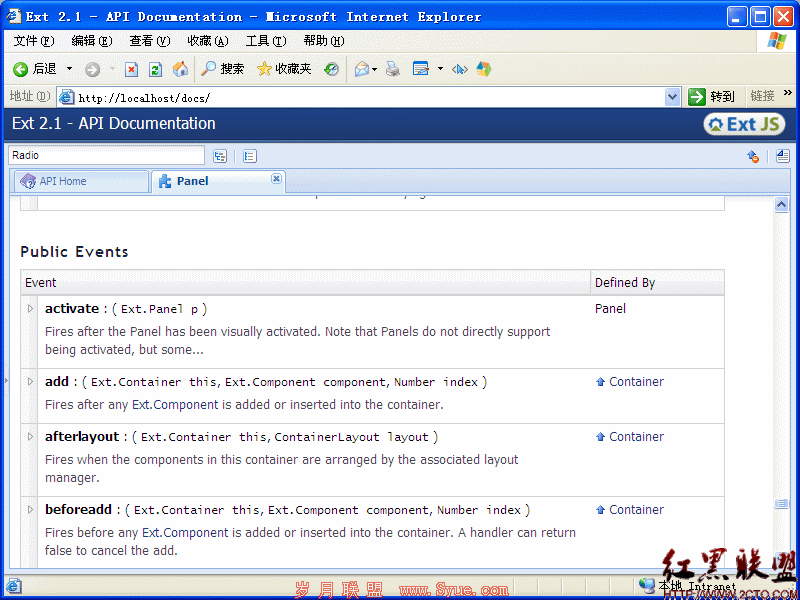This screenshot has width=800, height=600.
Task: Click the Intranet zone status icon
Action: pyautogui.click(x=647, y=585)
